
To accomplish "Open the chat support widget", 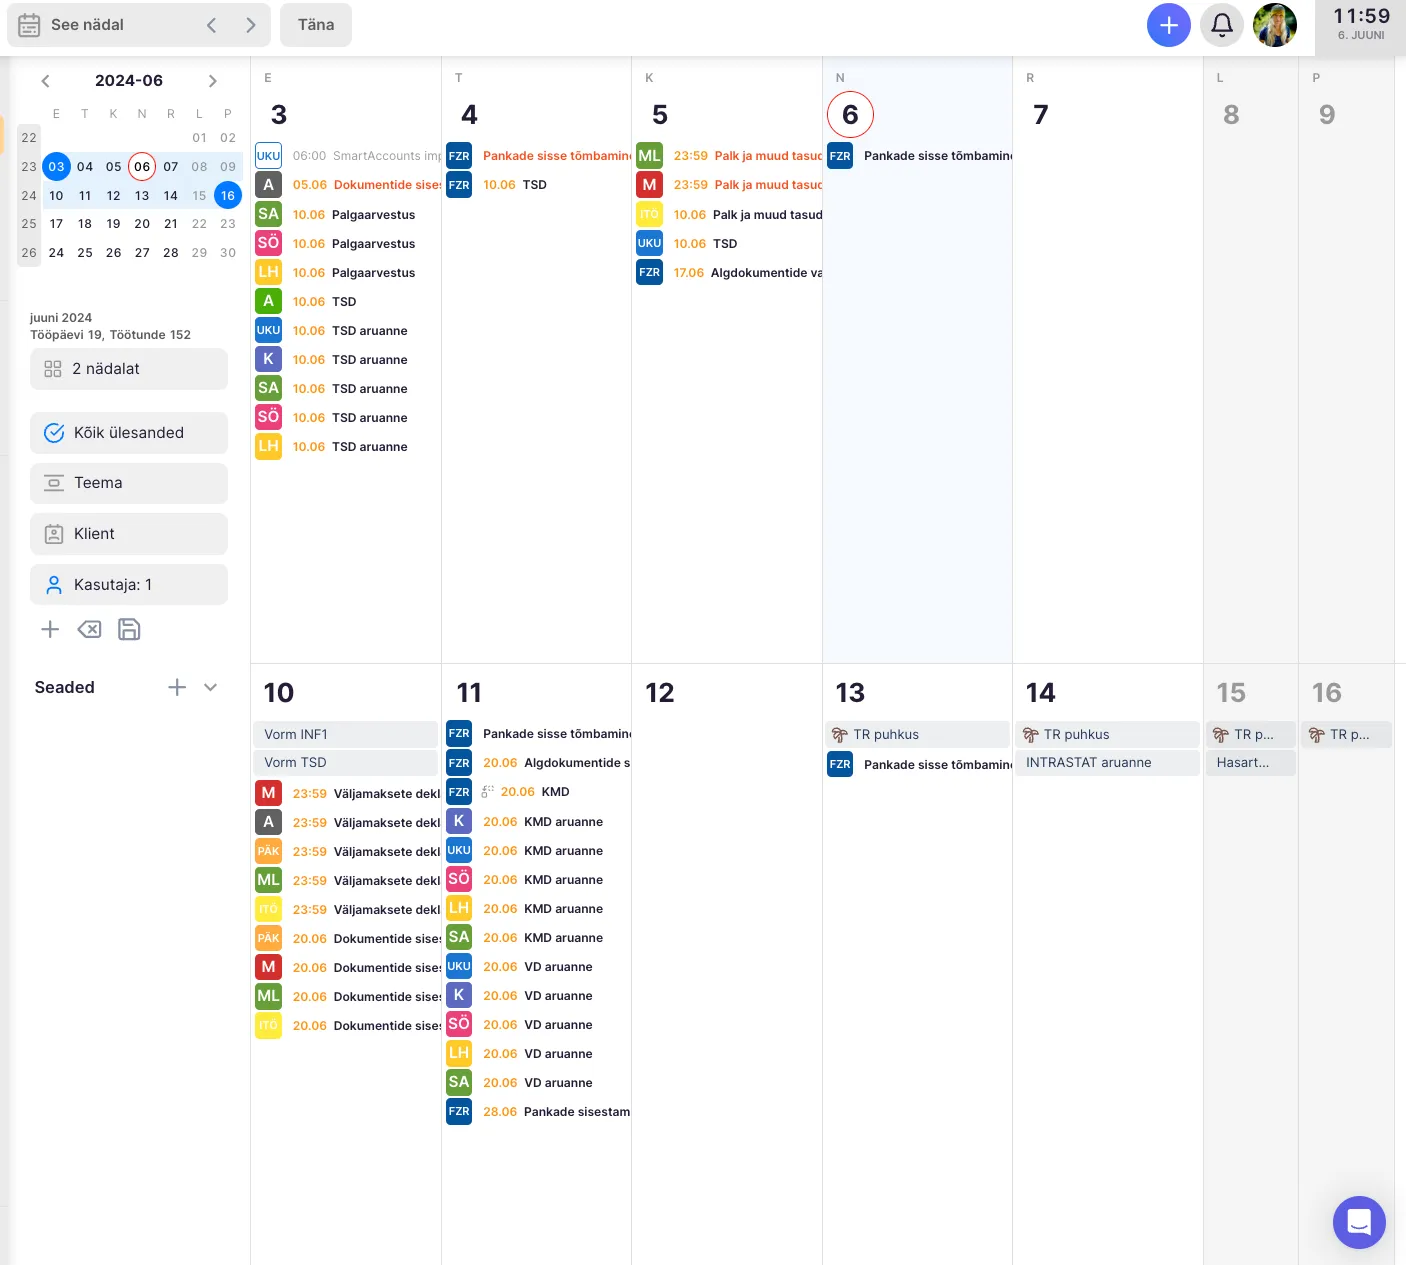I will click(x=1358, y=1222).
